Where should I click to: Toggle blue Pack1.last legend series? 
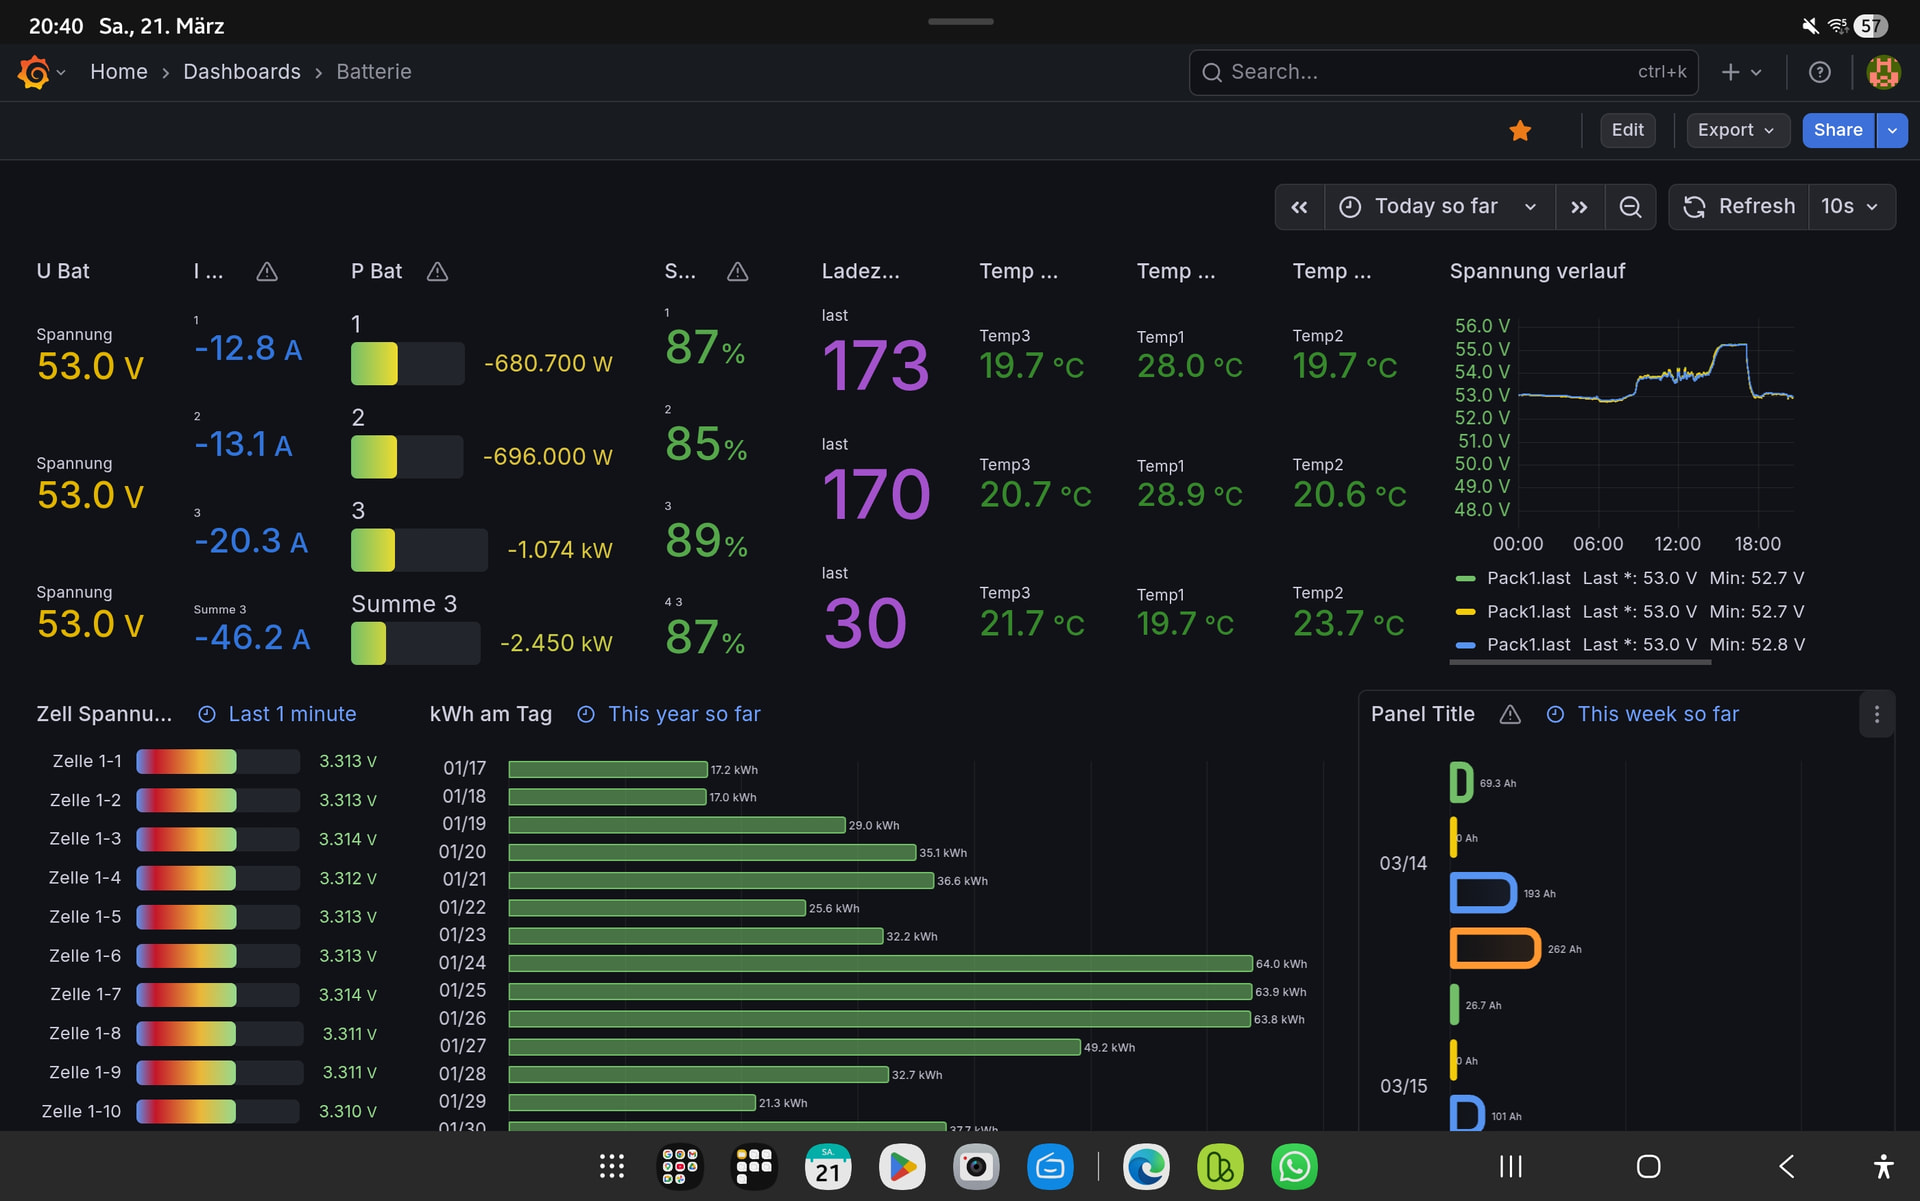[1528, 645]
